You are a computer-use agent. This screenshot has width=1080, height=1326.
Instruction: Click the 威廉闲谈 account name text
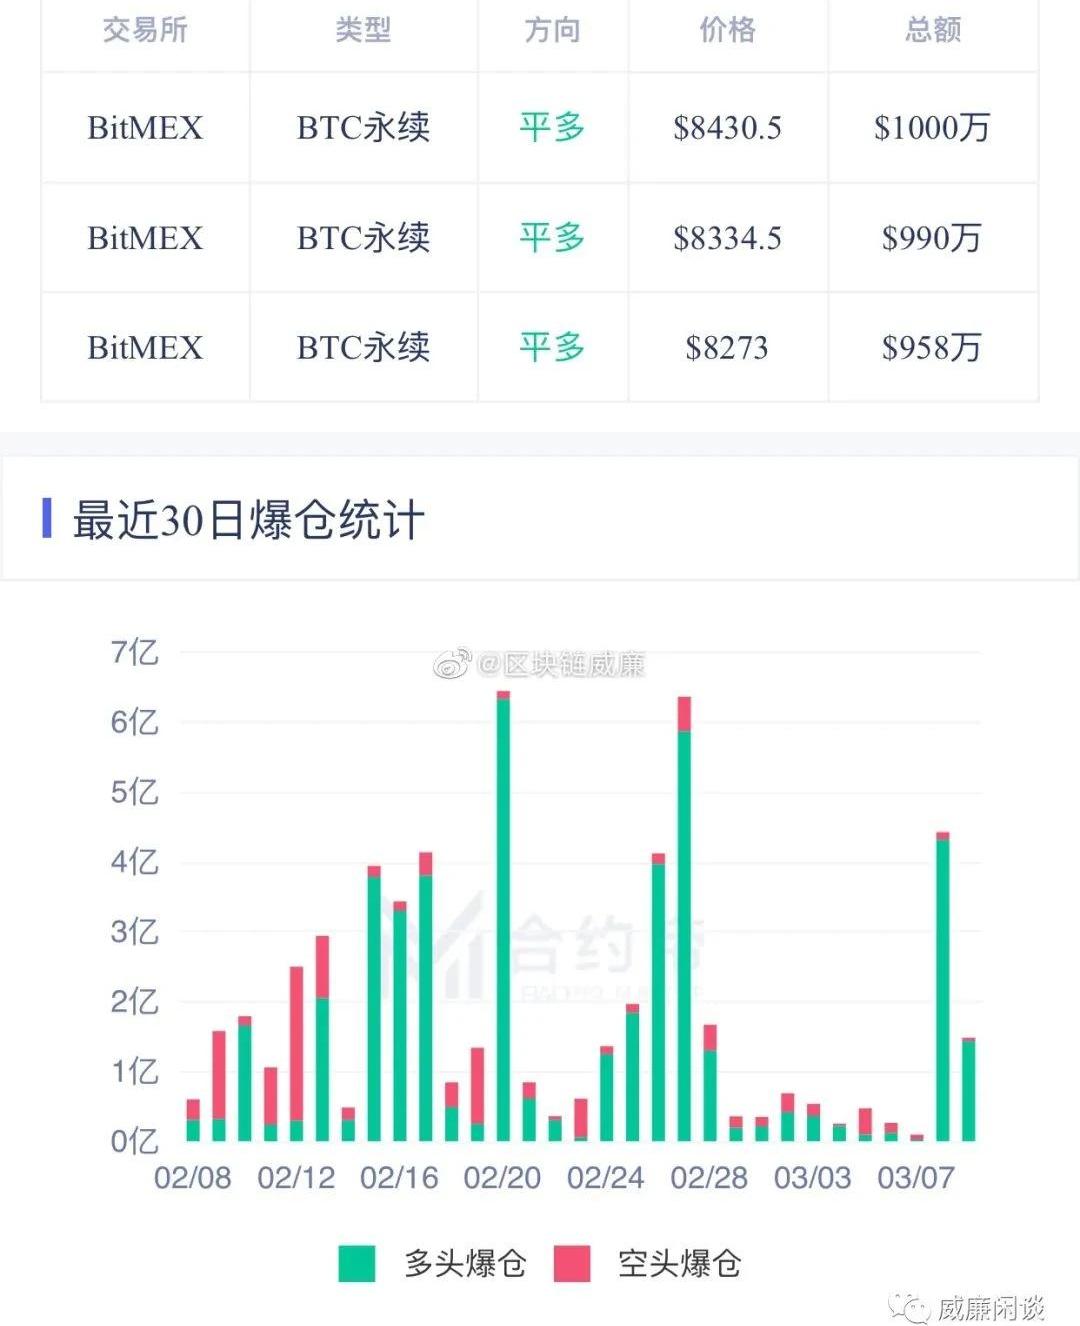point(990,1307)
